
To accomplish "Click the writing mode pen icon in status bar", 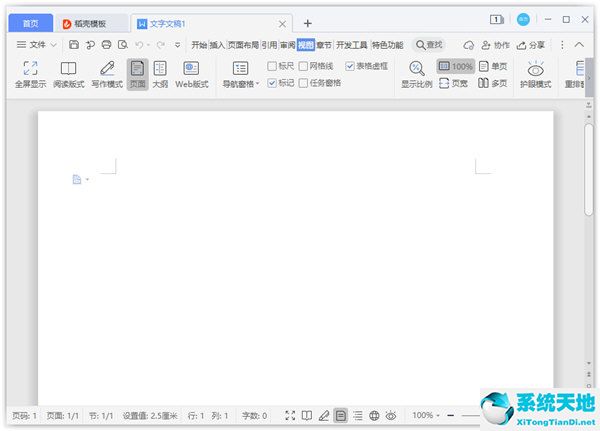I will coord(324,415).
